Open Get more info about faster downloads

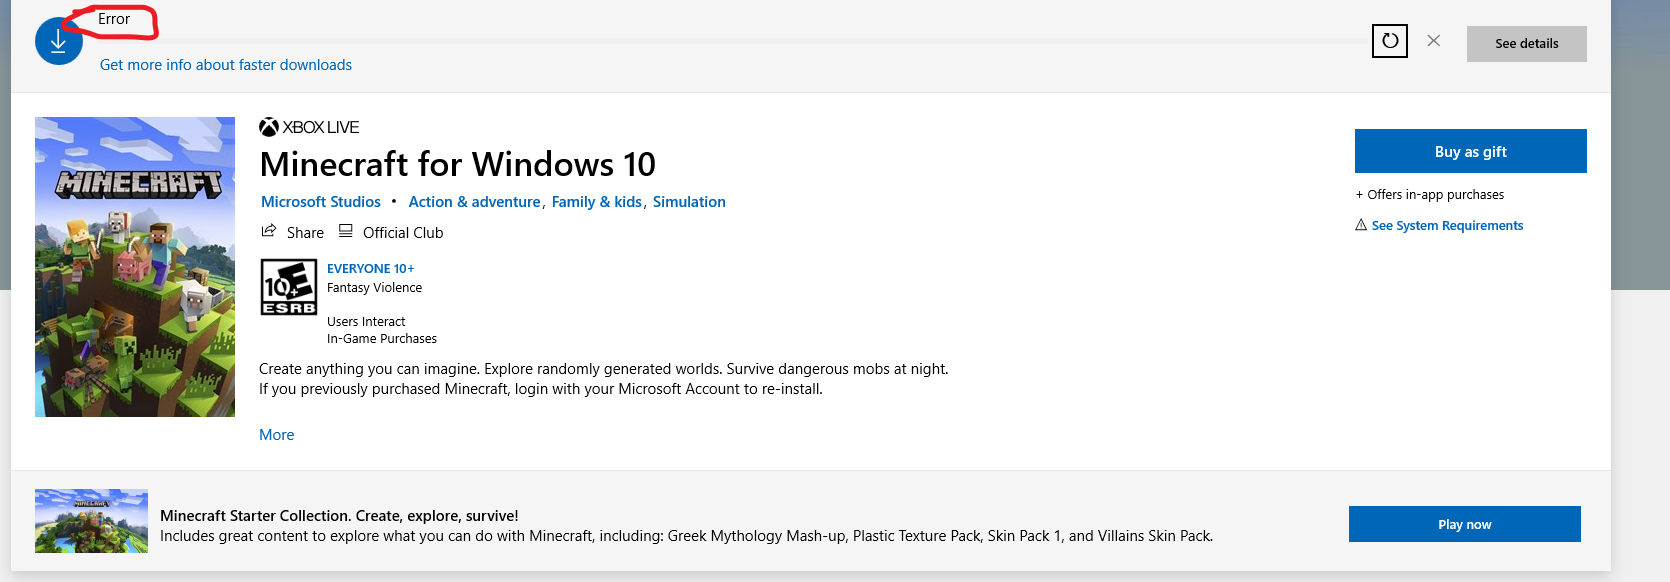[x=226, y=65]
